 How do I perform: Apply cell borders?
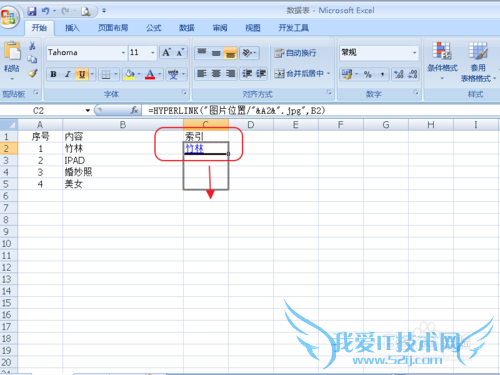[x=106, y=74]
